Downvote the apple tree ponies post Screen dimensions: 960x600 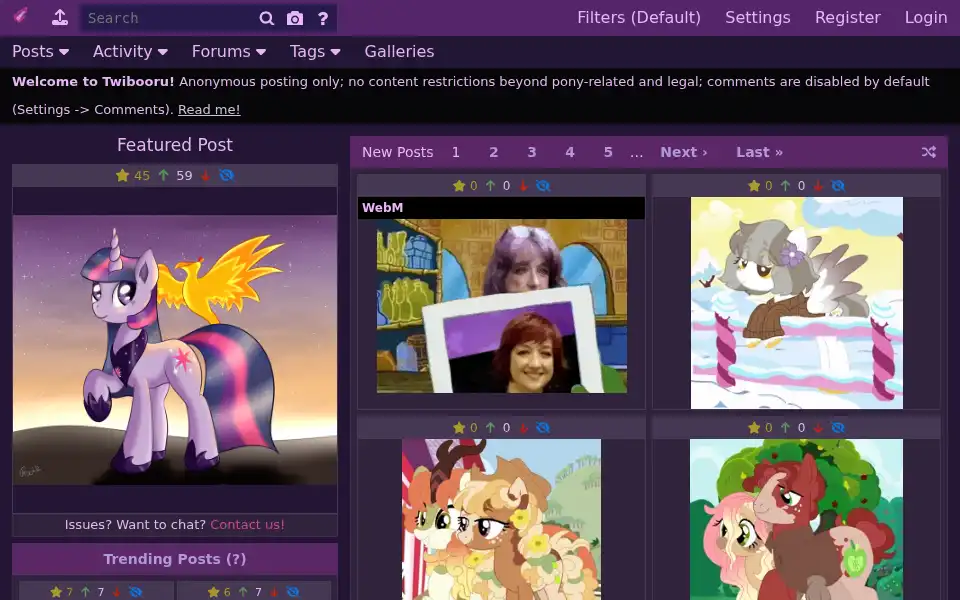[x=818, y=428]
